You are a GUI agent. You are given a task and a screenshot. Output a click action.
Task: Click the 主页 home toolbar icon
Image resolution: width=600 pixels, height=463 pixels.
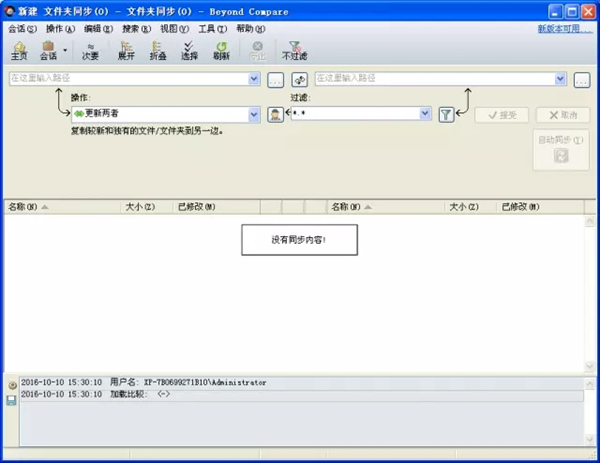click(19, 51)
